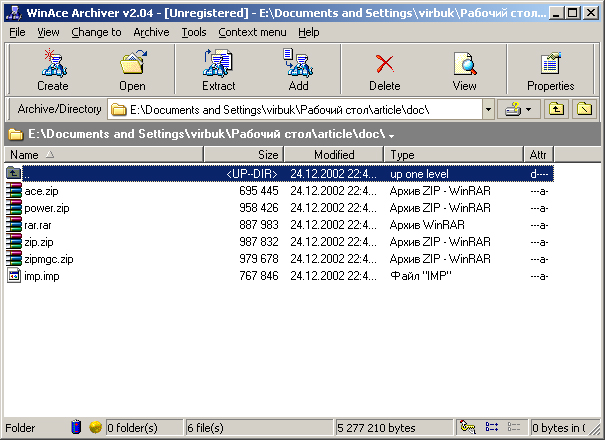
Task: Select the rar.rar file name
Action: [x=38, y=225]
